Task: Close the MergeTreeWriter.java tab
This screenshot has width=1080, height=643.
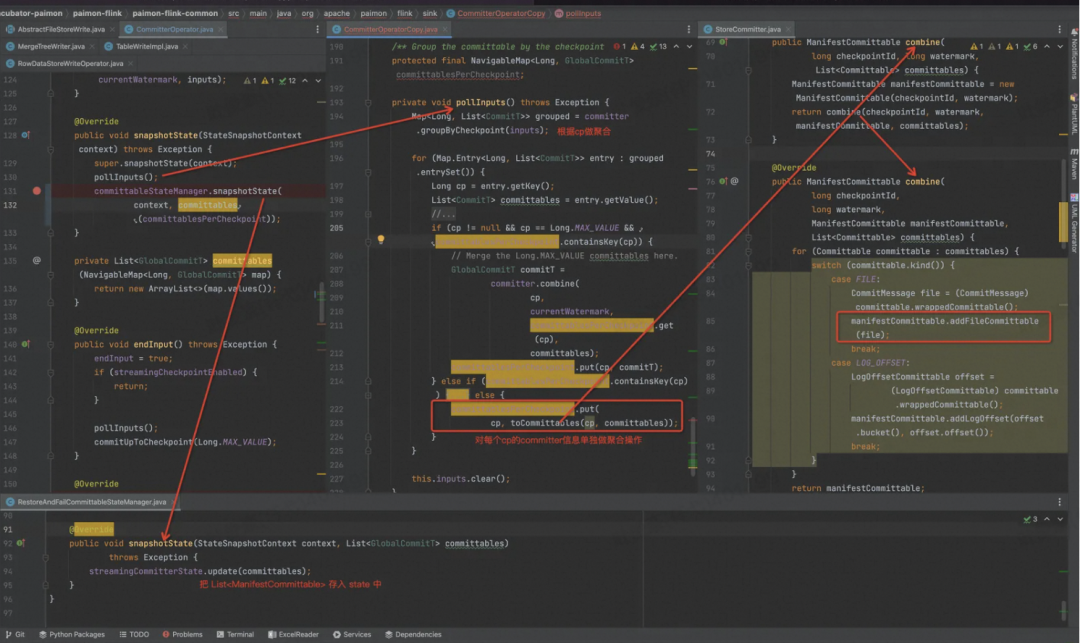Action: tap(93, 46)
